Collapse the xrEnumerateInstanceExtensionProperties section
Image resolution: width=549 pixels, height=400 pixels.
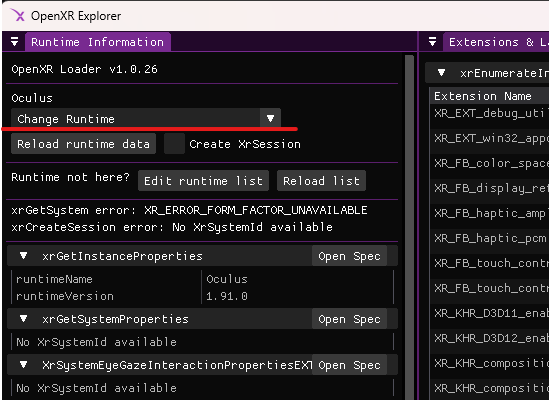pos(442,73)
